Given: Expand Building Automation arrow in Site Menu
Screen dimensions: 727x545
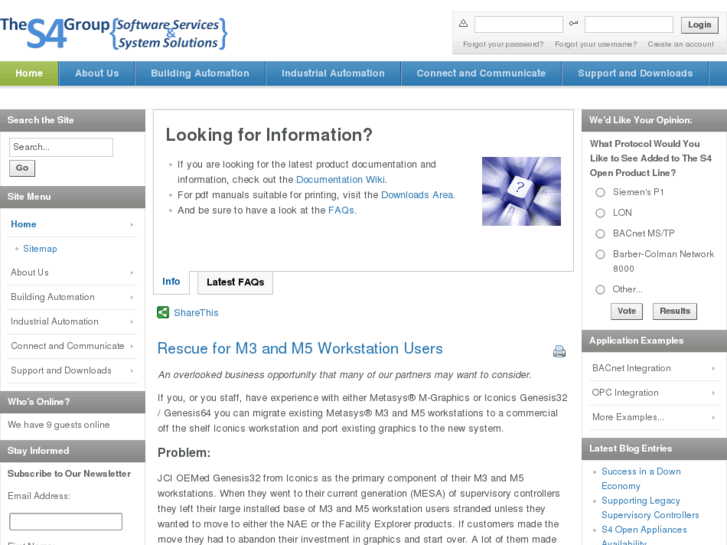Looking at the screenshot, I should click(x=132, y=297).
